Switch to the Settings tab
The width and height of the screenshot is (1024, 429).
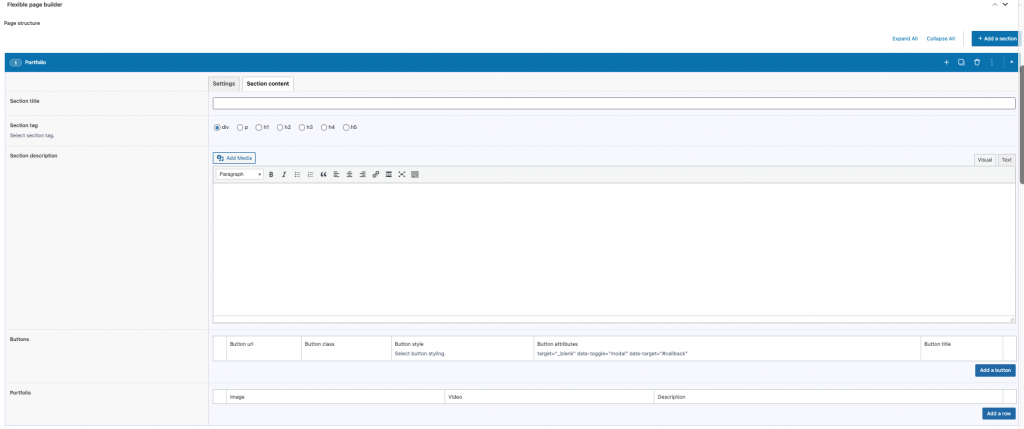tap(224, 84)
